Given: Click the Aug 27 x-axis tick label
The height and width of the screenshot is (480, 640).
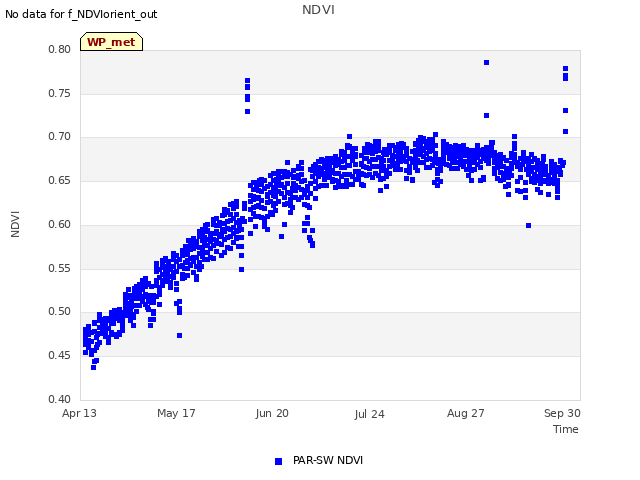Looking at the screenshot, I should tap(466, 413).
